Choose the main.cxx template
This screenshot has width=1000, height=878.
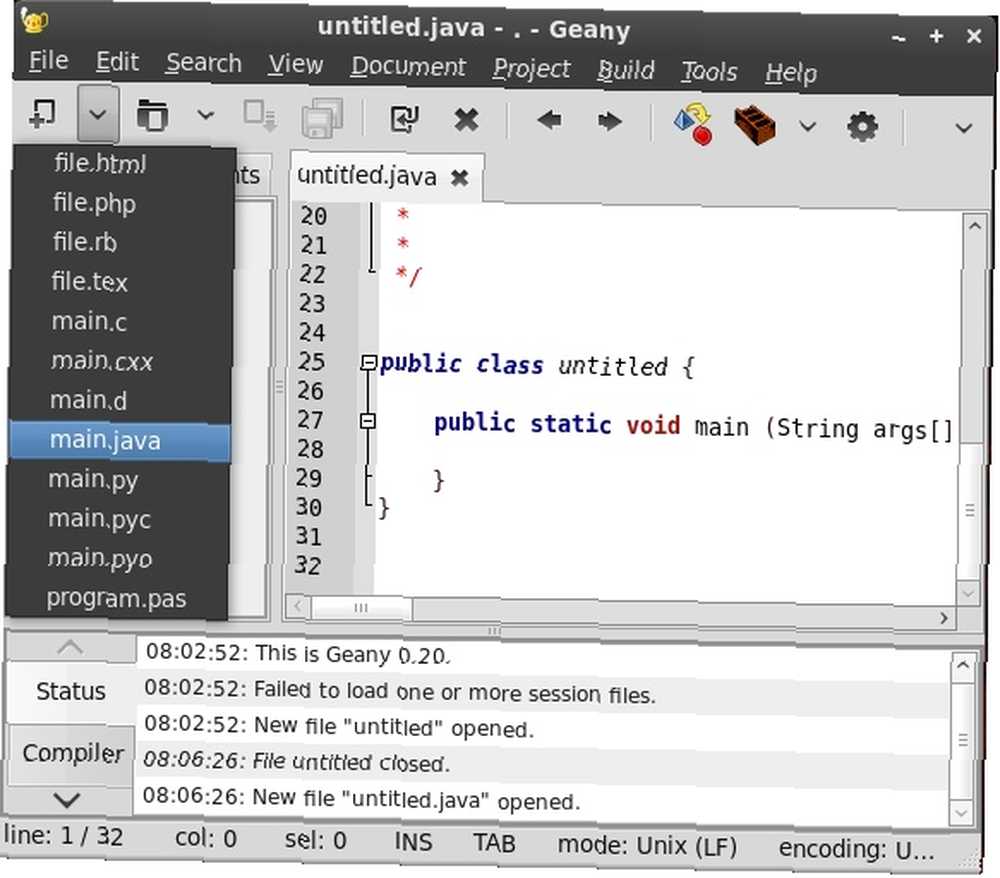[121, 361]
